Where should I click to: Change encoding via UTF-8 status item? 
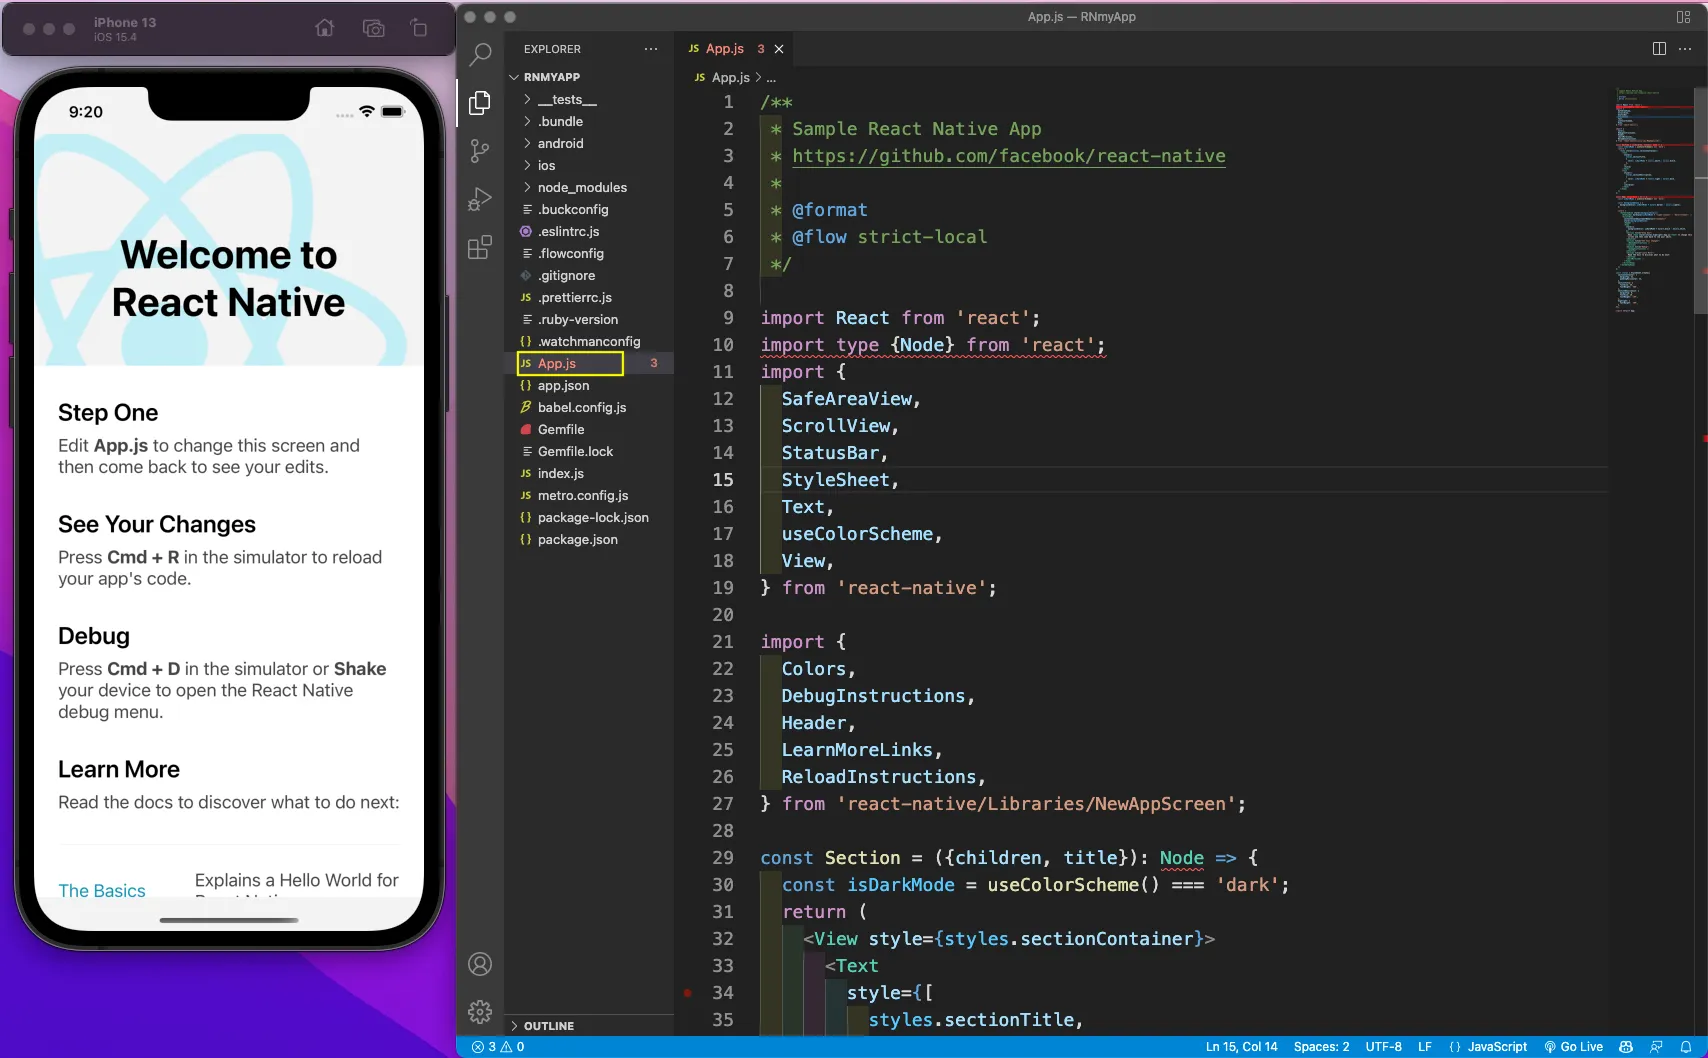tap(1383, 1047)
